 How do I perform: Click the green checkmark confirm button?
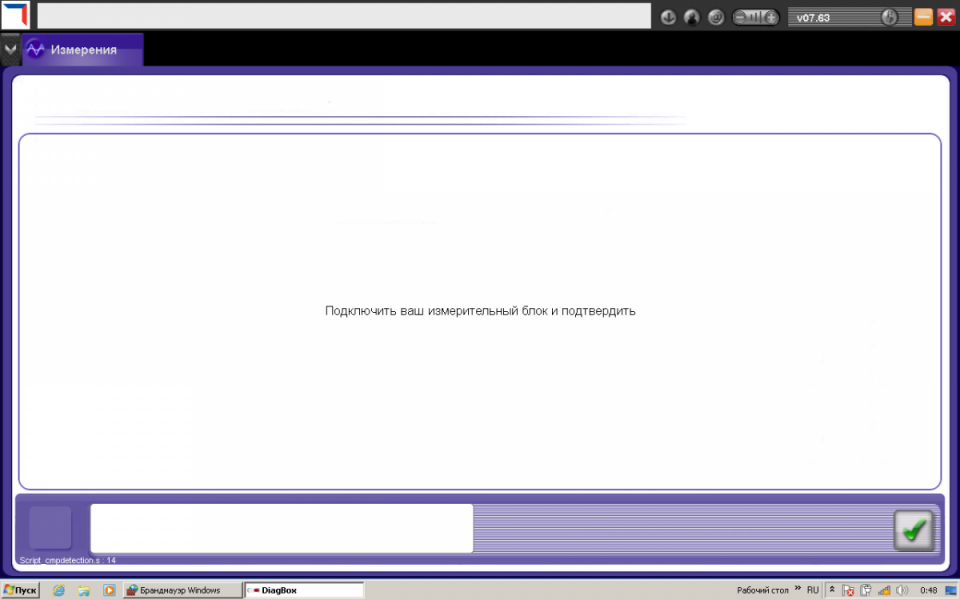point(912,530)
